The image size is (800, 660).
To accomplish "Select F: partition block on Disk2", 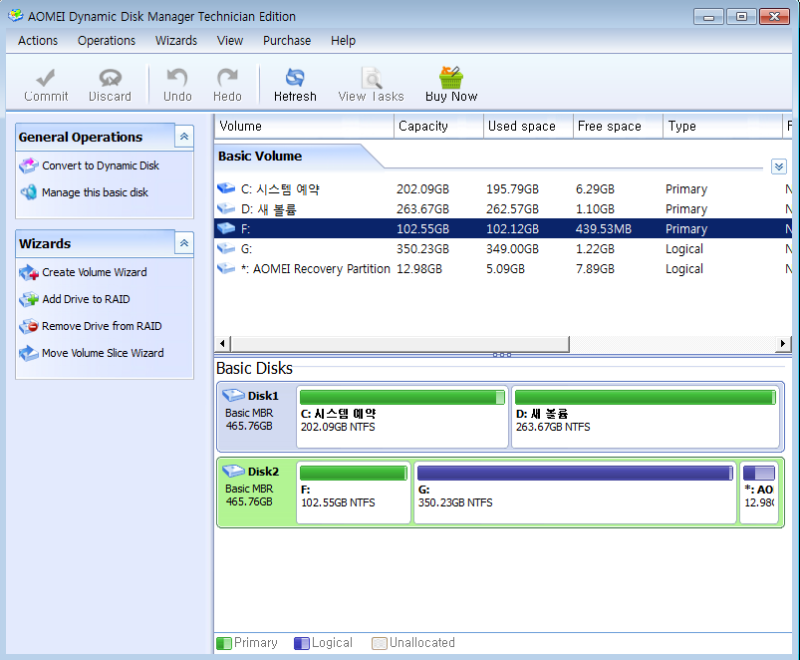I will [353, 492].
